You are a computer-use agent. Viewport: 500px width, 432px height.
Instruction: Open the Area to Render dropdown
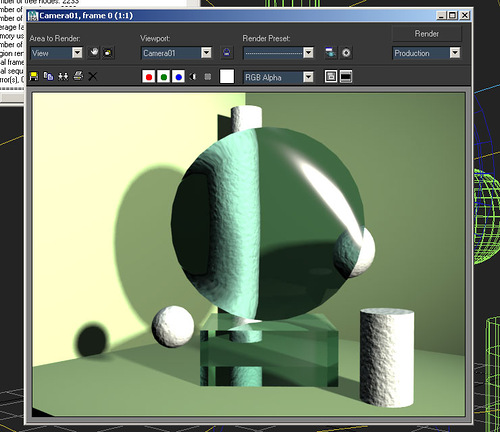click(56, 53)
